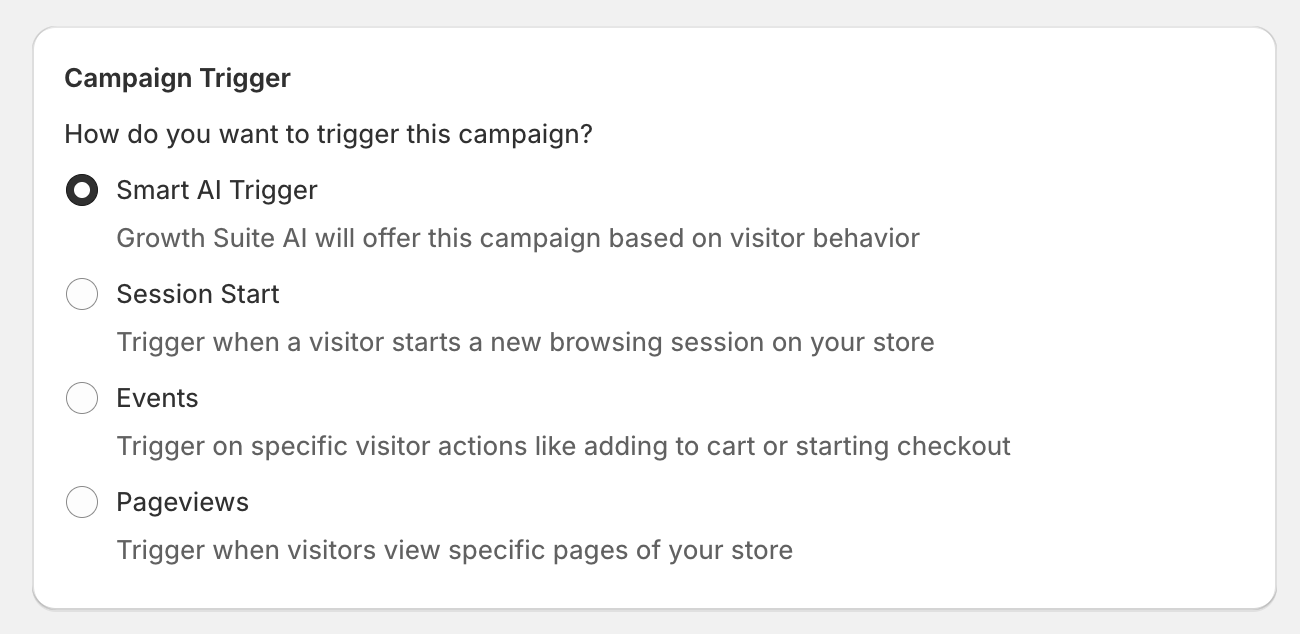Image resolution: width=1300 pixels, height=634 pixels.
Task: Click the trigger question prompt text
Action: pyautogui.click(x=328, y=133)
